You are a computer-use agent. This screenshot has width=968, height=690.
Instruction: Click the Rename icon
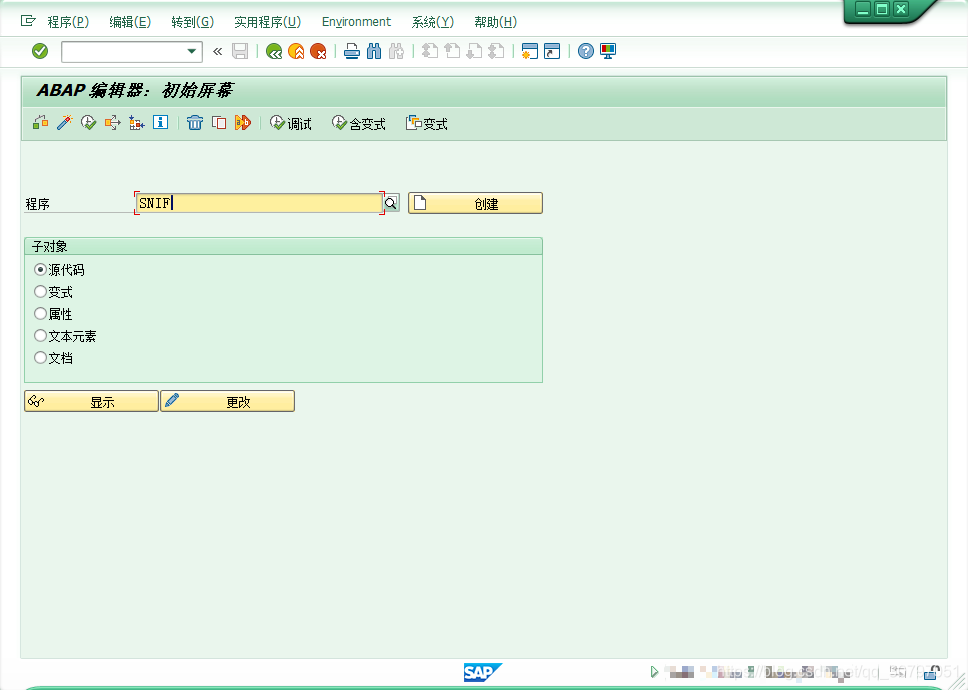click(x=243, y=123)
